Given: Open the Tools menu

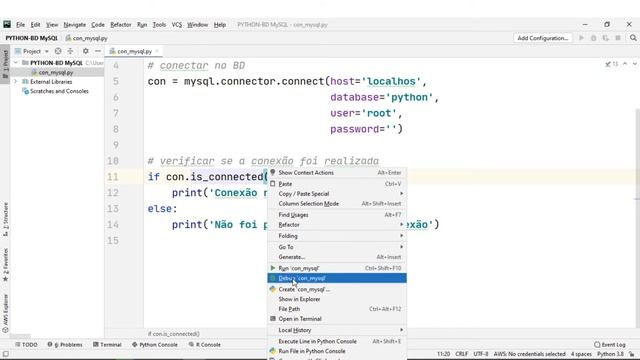Looking at the screenshot, I should (159, 25).
